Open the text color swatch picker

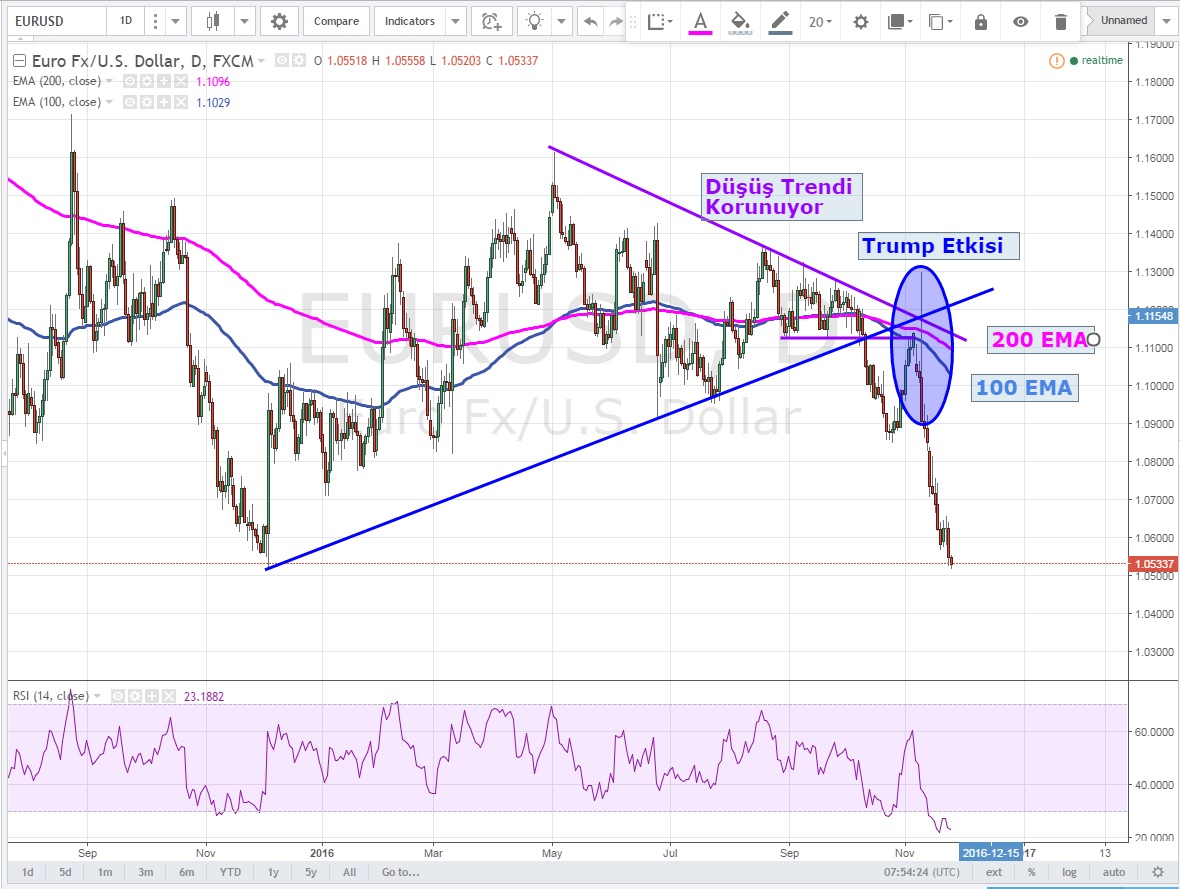click(x=700, y=21)
